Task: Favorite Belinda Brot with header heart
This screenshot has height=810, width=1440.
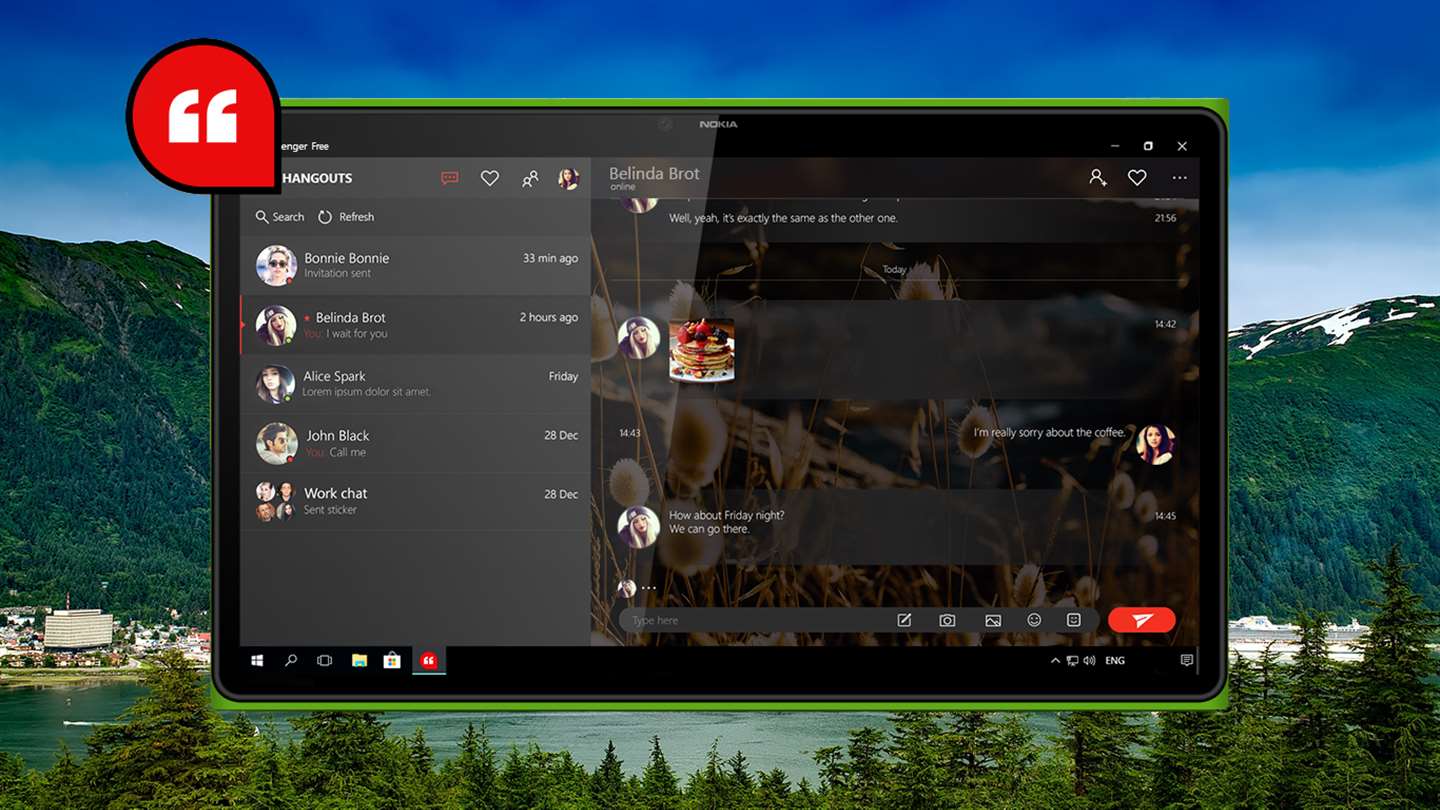Action: 1137,177
